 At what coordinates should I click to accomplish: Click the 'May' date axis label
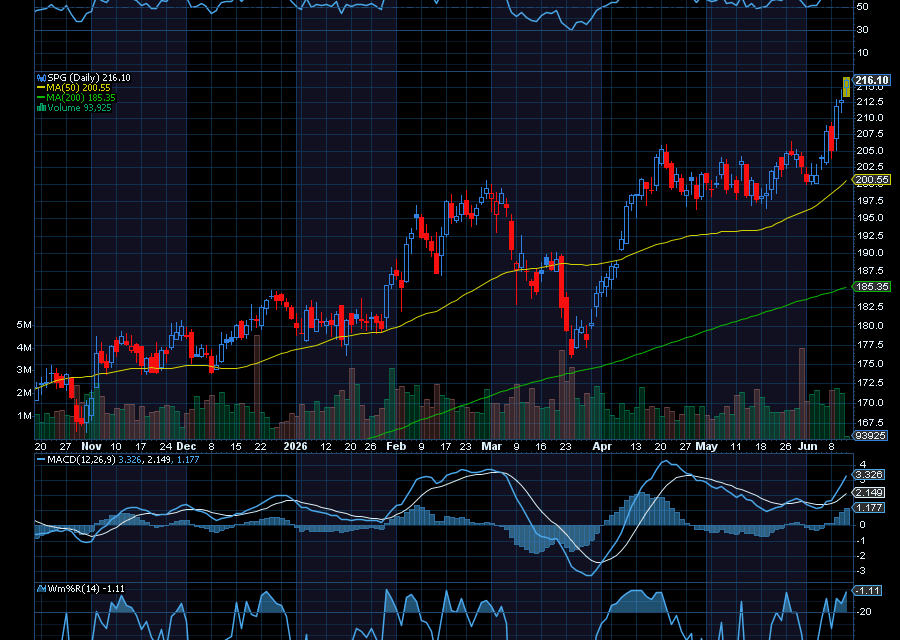[707, 446]
